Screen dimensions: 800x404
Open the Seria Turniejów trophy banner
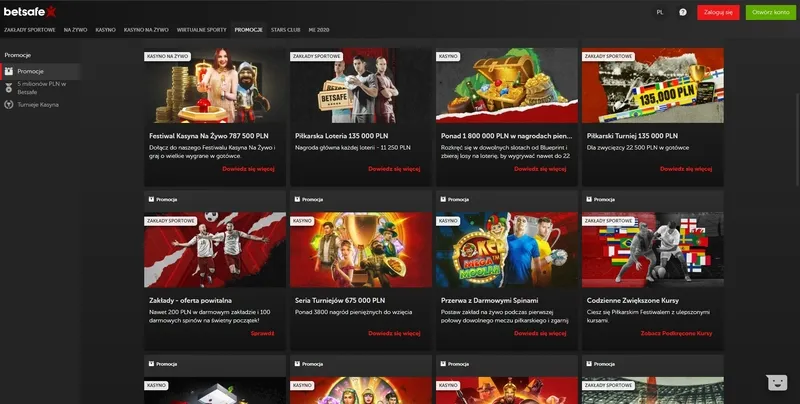click(361, 250)
